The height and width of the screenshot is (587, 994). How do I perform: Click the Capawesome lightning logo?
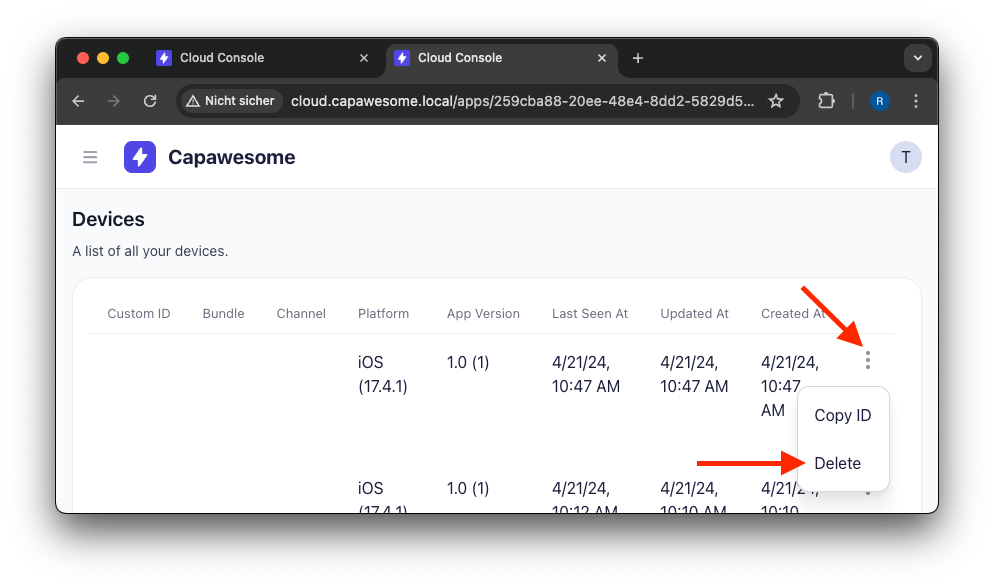[140, 157]
